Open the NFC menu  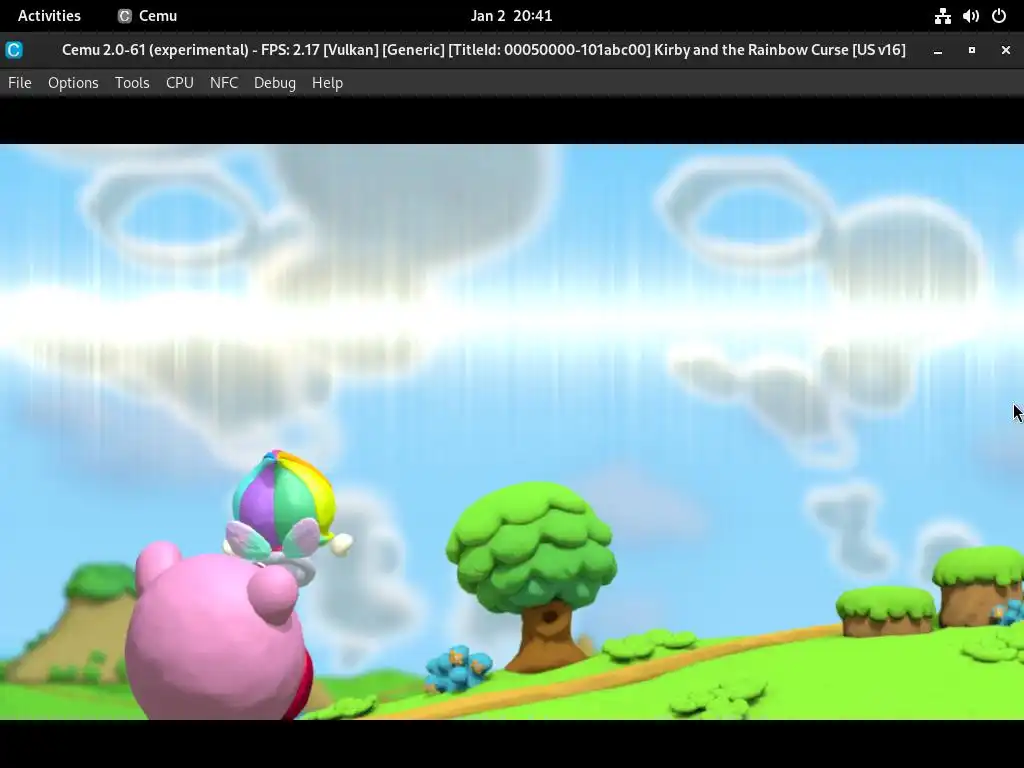click(x=224, y=83)
